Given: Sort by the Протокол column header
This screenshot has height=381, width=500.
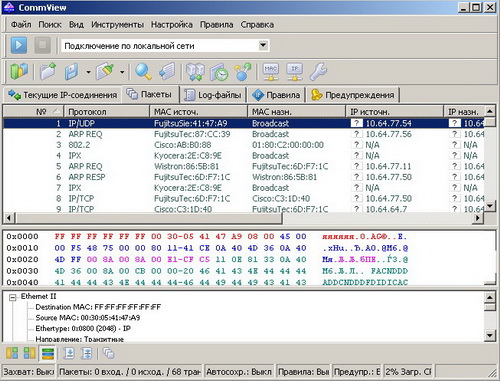Looking at the screenshot, I should coord(106,112).
